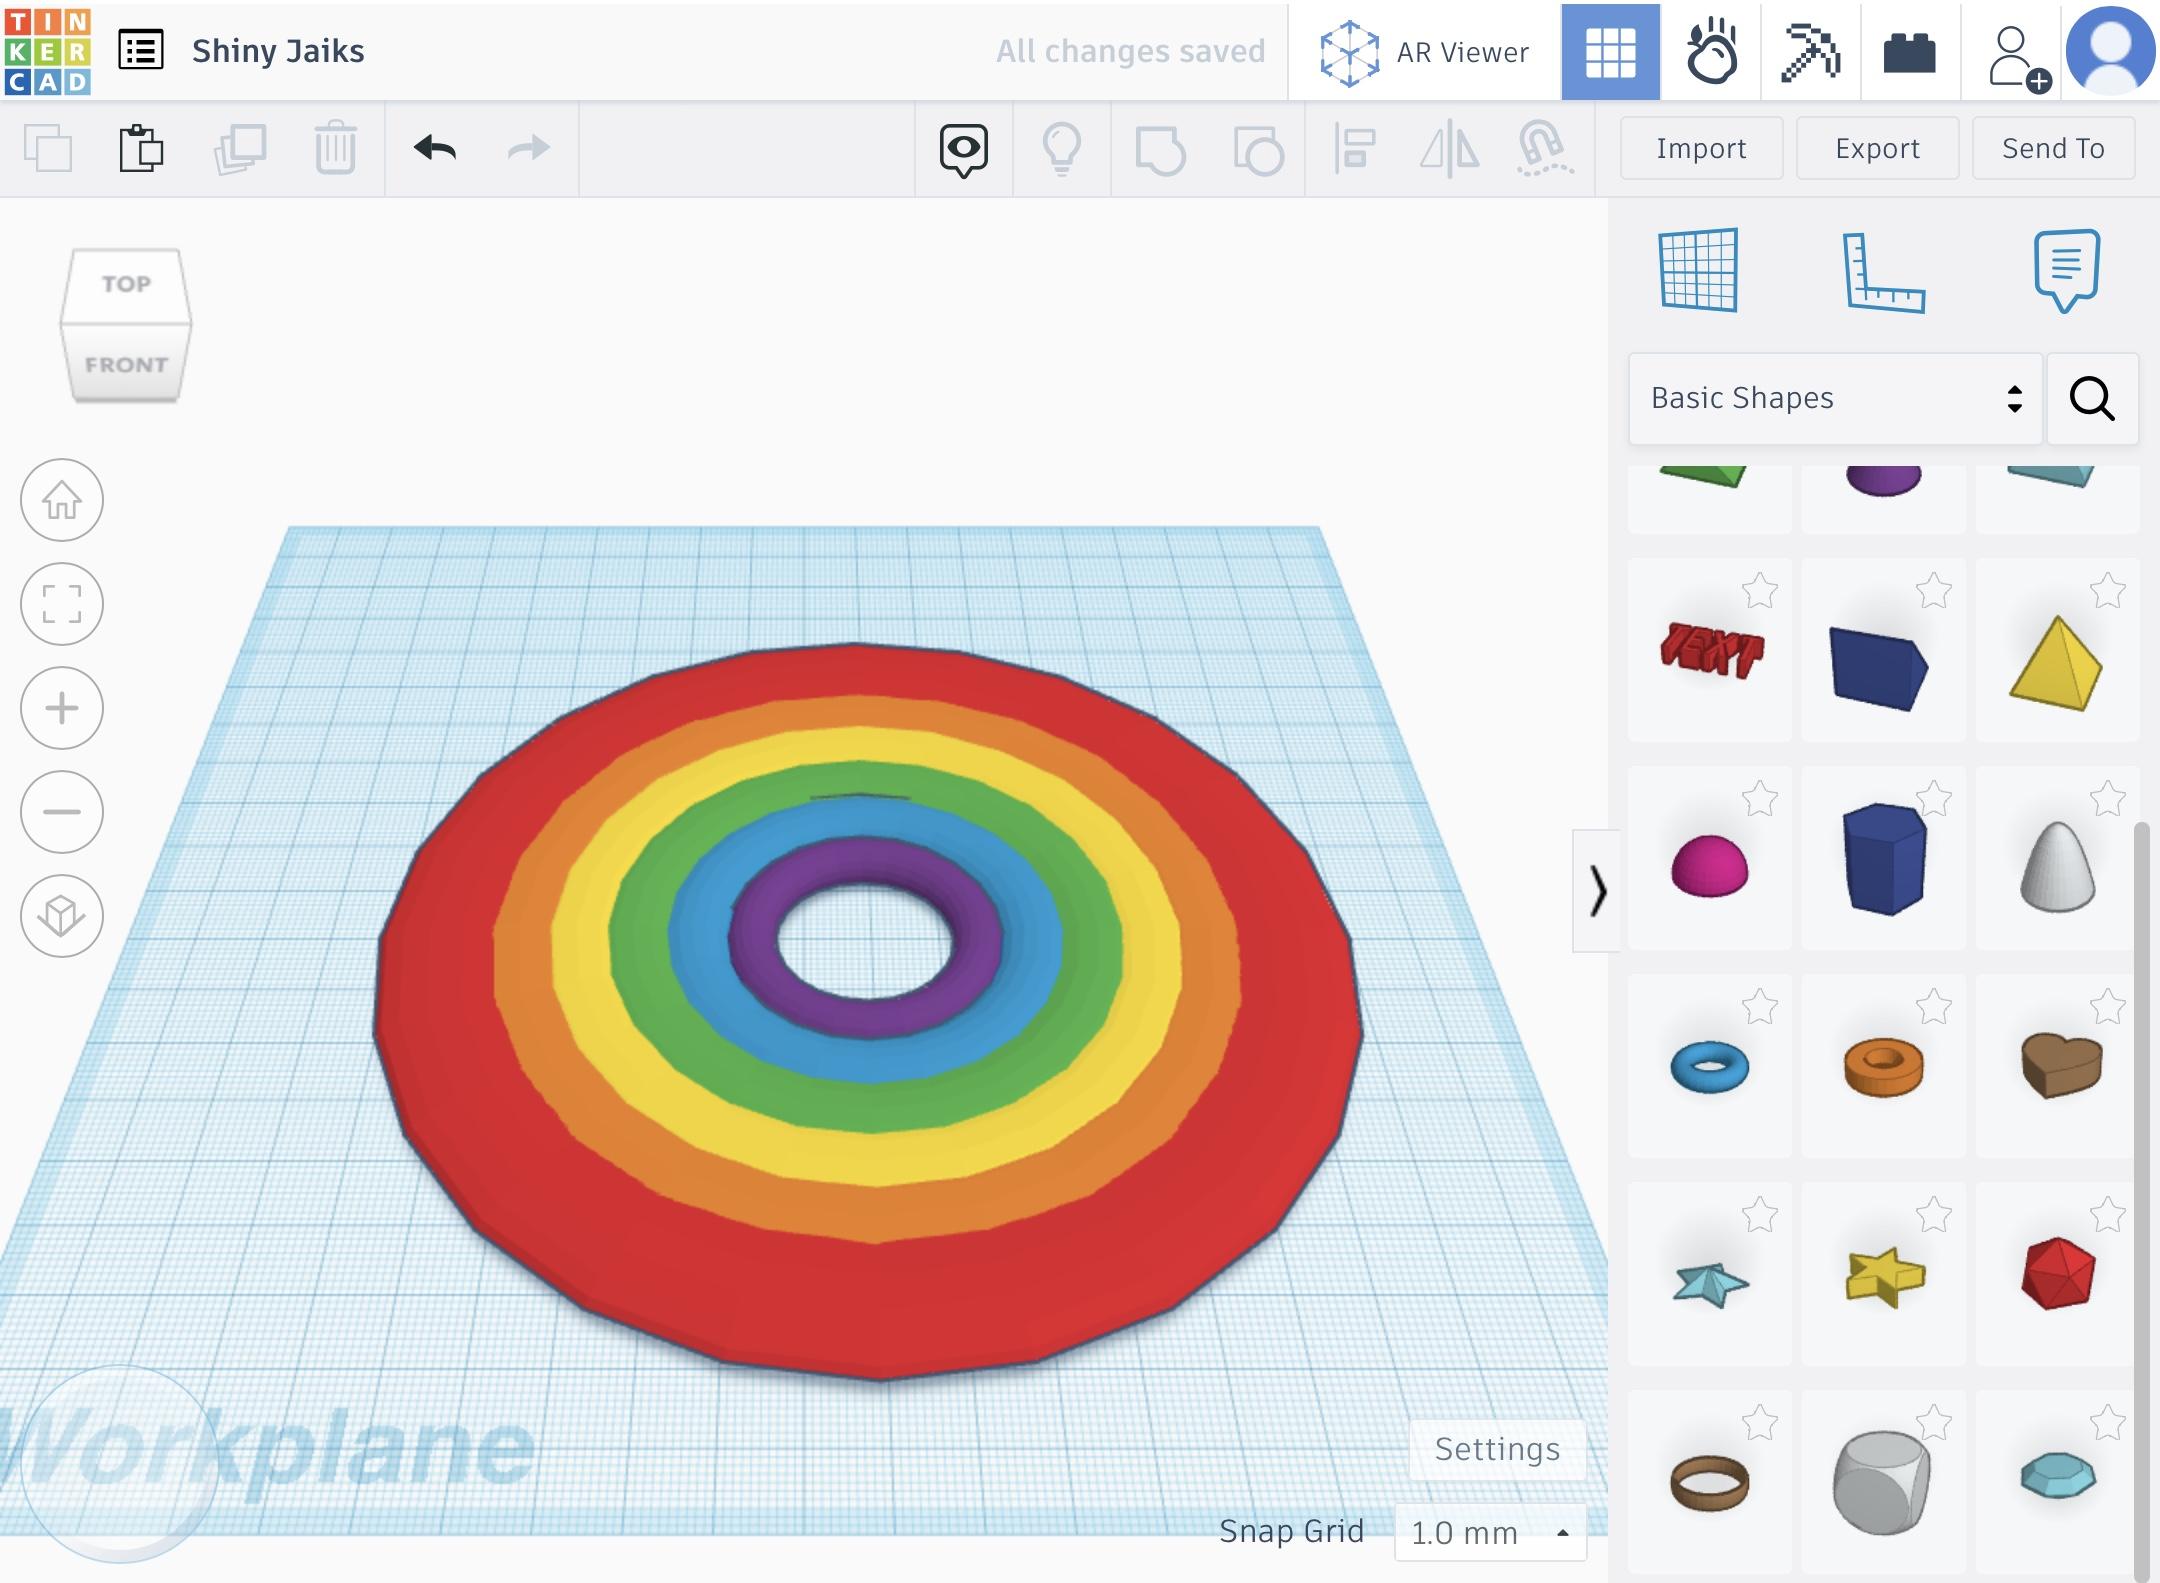Open the Snap Grid 1.0 mm dropdown
Image resolution: width=2160 pixels, height=1583 pixels.
click(x=1489, y=1532)
